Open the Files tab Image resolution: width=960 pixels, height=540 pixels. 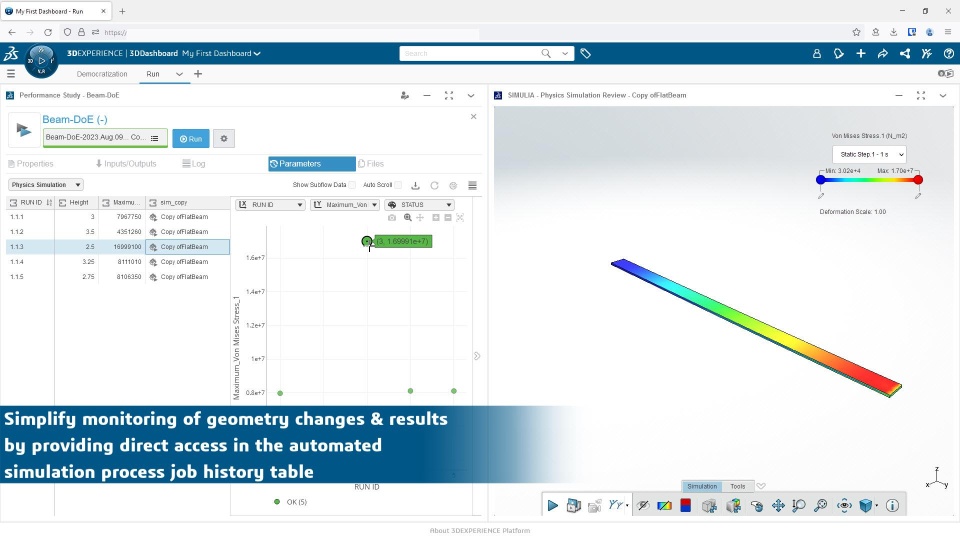(x=371, y=163)
